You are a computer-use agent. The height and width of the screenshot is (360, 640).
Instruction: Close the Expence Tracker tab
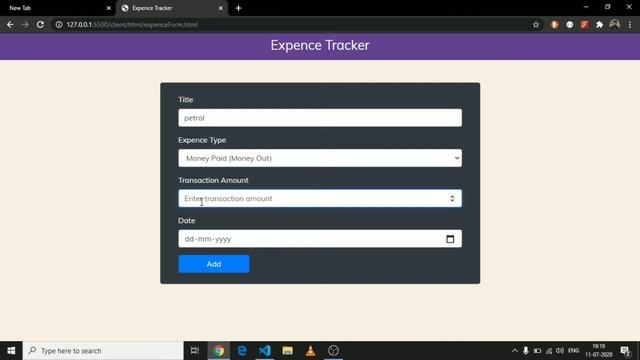tap(220, 8)
